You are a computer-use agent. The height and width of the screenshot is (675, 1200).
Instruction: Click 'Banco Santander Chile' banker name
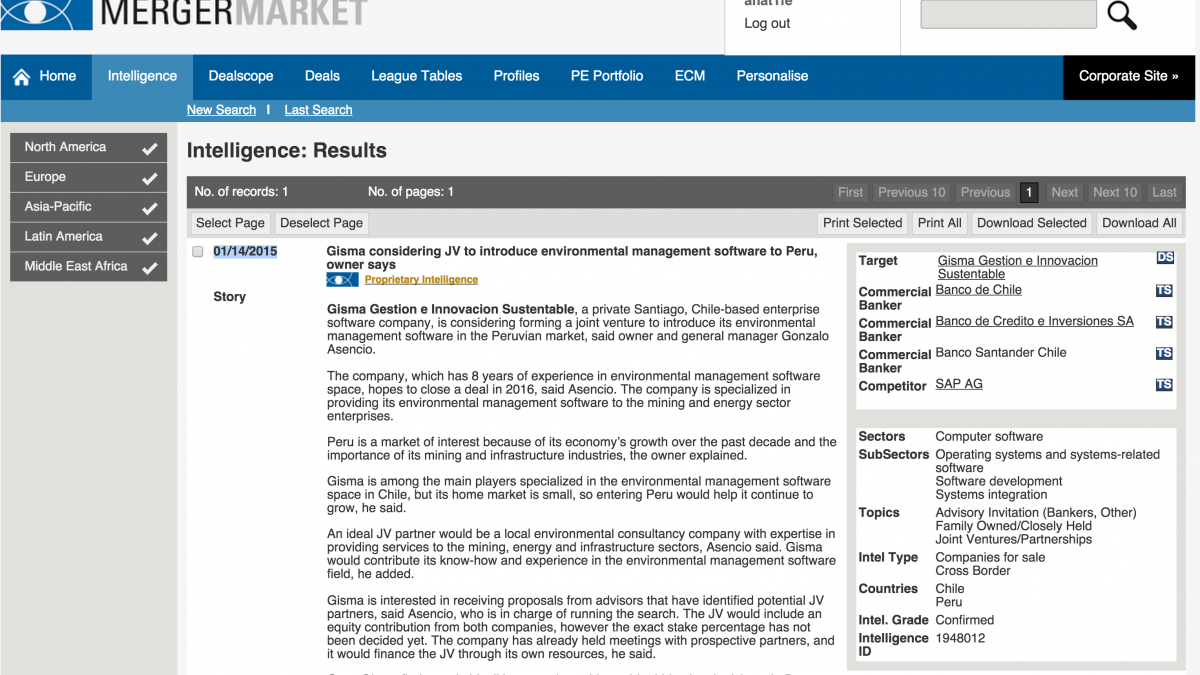(x=1001, y=353)
